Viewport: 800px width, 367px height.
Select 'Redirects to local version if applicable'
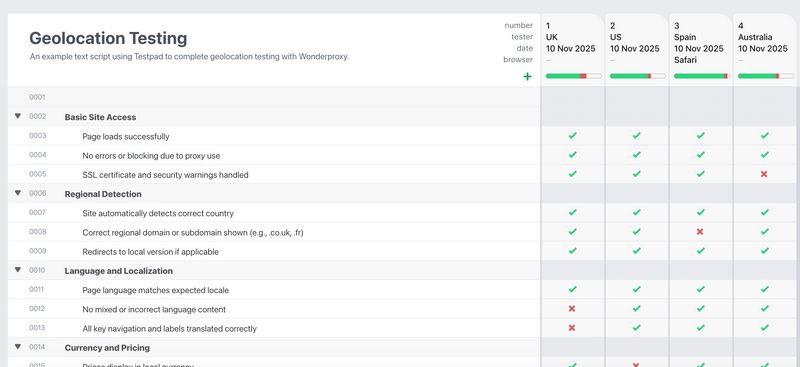pyautogui.click(x=151, y=252)
